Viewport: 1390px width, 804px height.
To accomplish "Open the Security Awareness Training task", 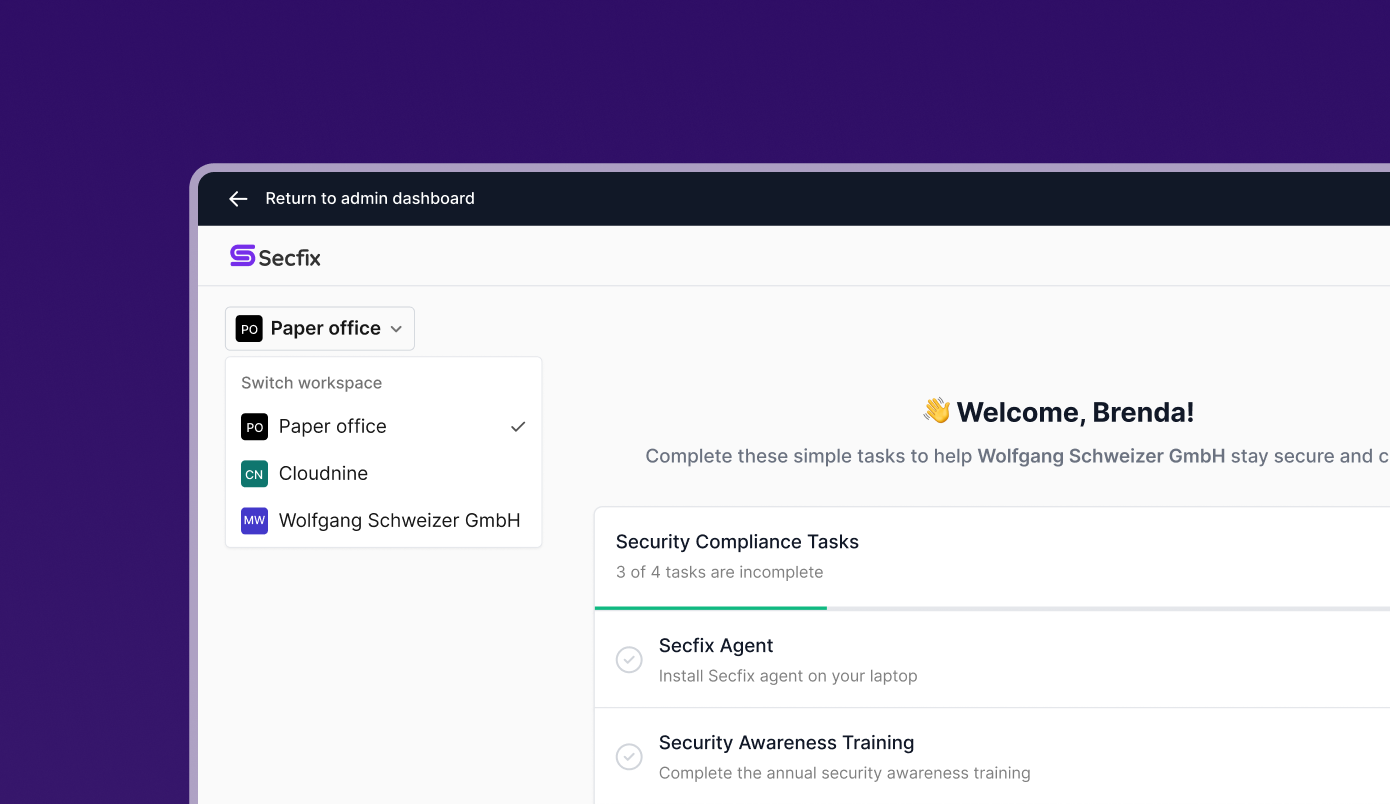I will (x=992, y=757).
